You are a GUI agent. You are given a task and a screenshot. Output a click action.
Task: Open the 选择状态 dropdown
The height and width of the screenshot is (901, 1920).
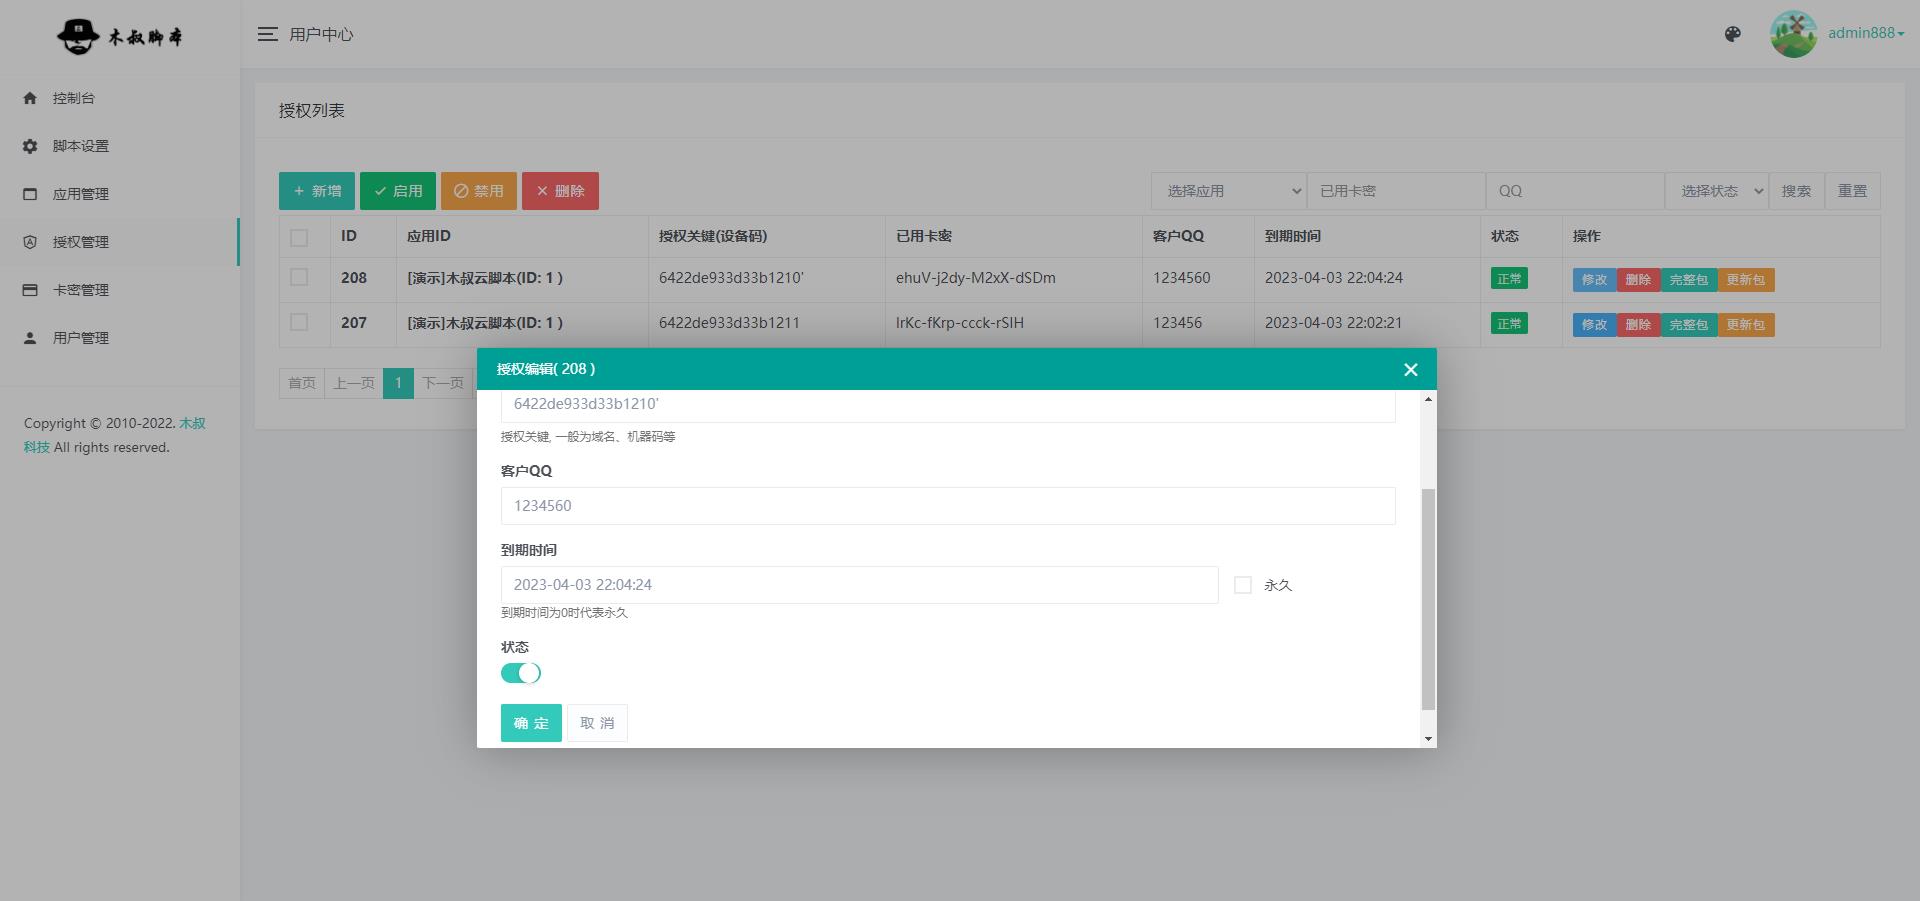click(x=1716, y=191)
